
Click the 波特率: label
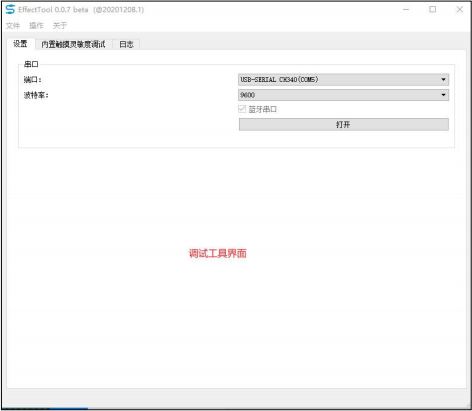36,95
